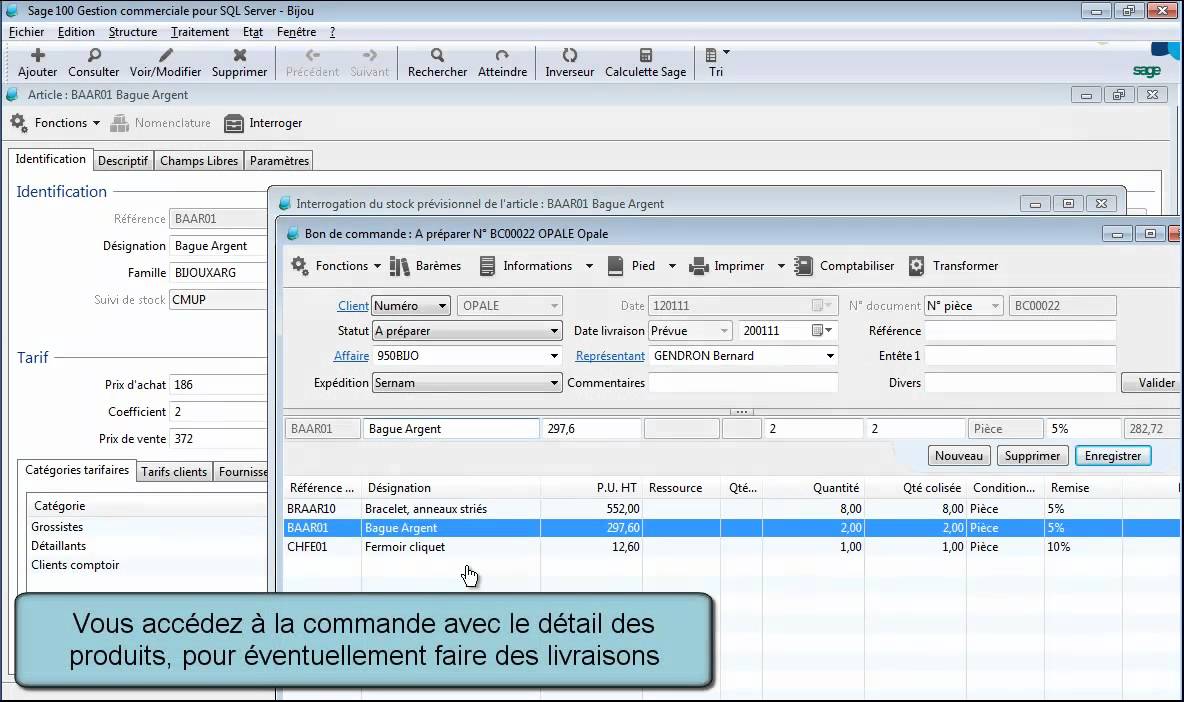Open the Traitement menu
Screen dimensions: 1184x702
[x=199, y=32]
